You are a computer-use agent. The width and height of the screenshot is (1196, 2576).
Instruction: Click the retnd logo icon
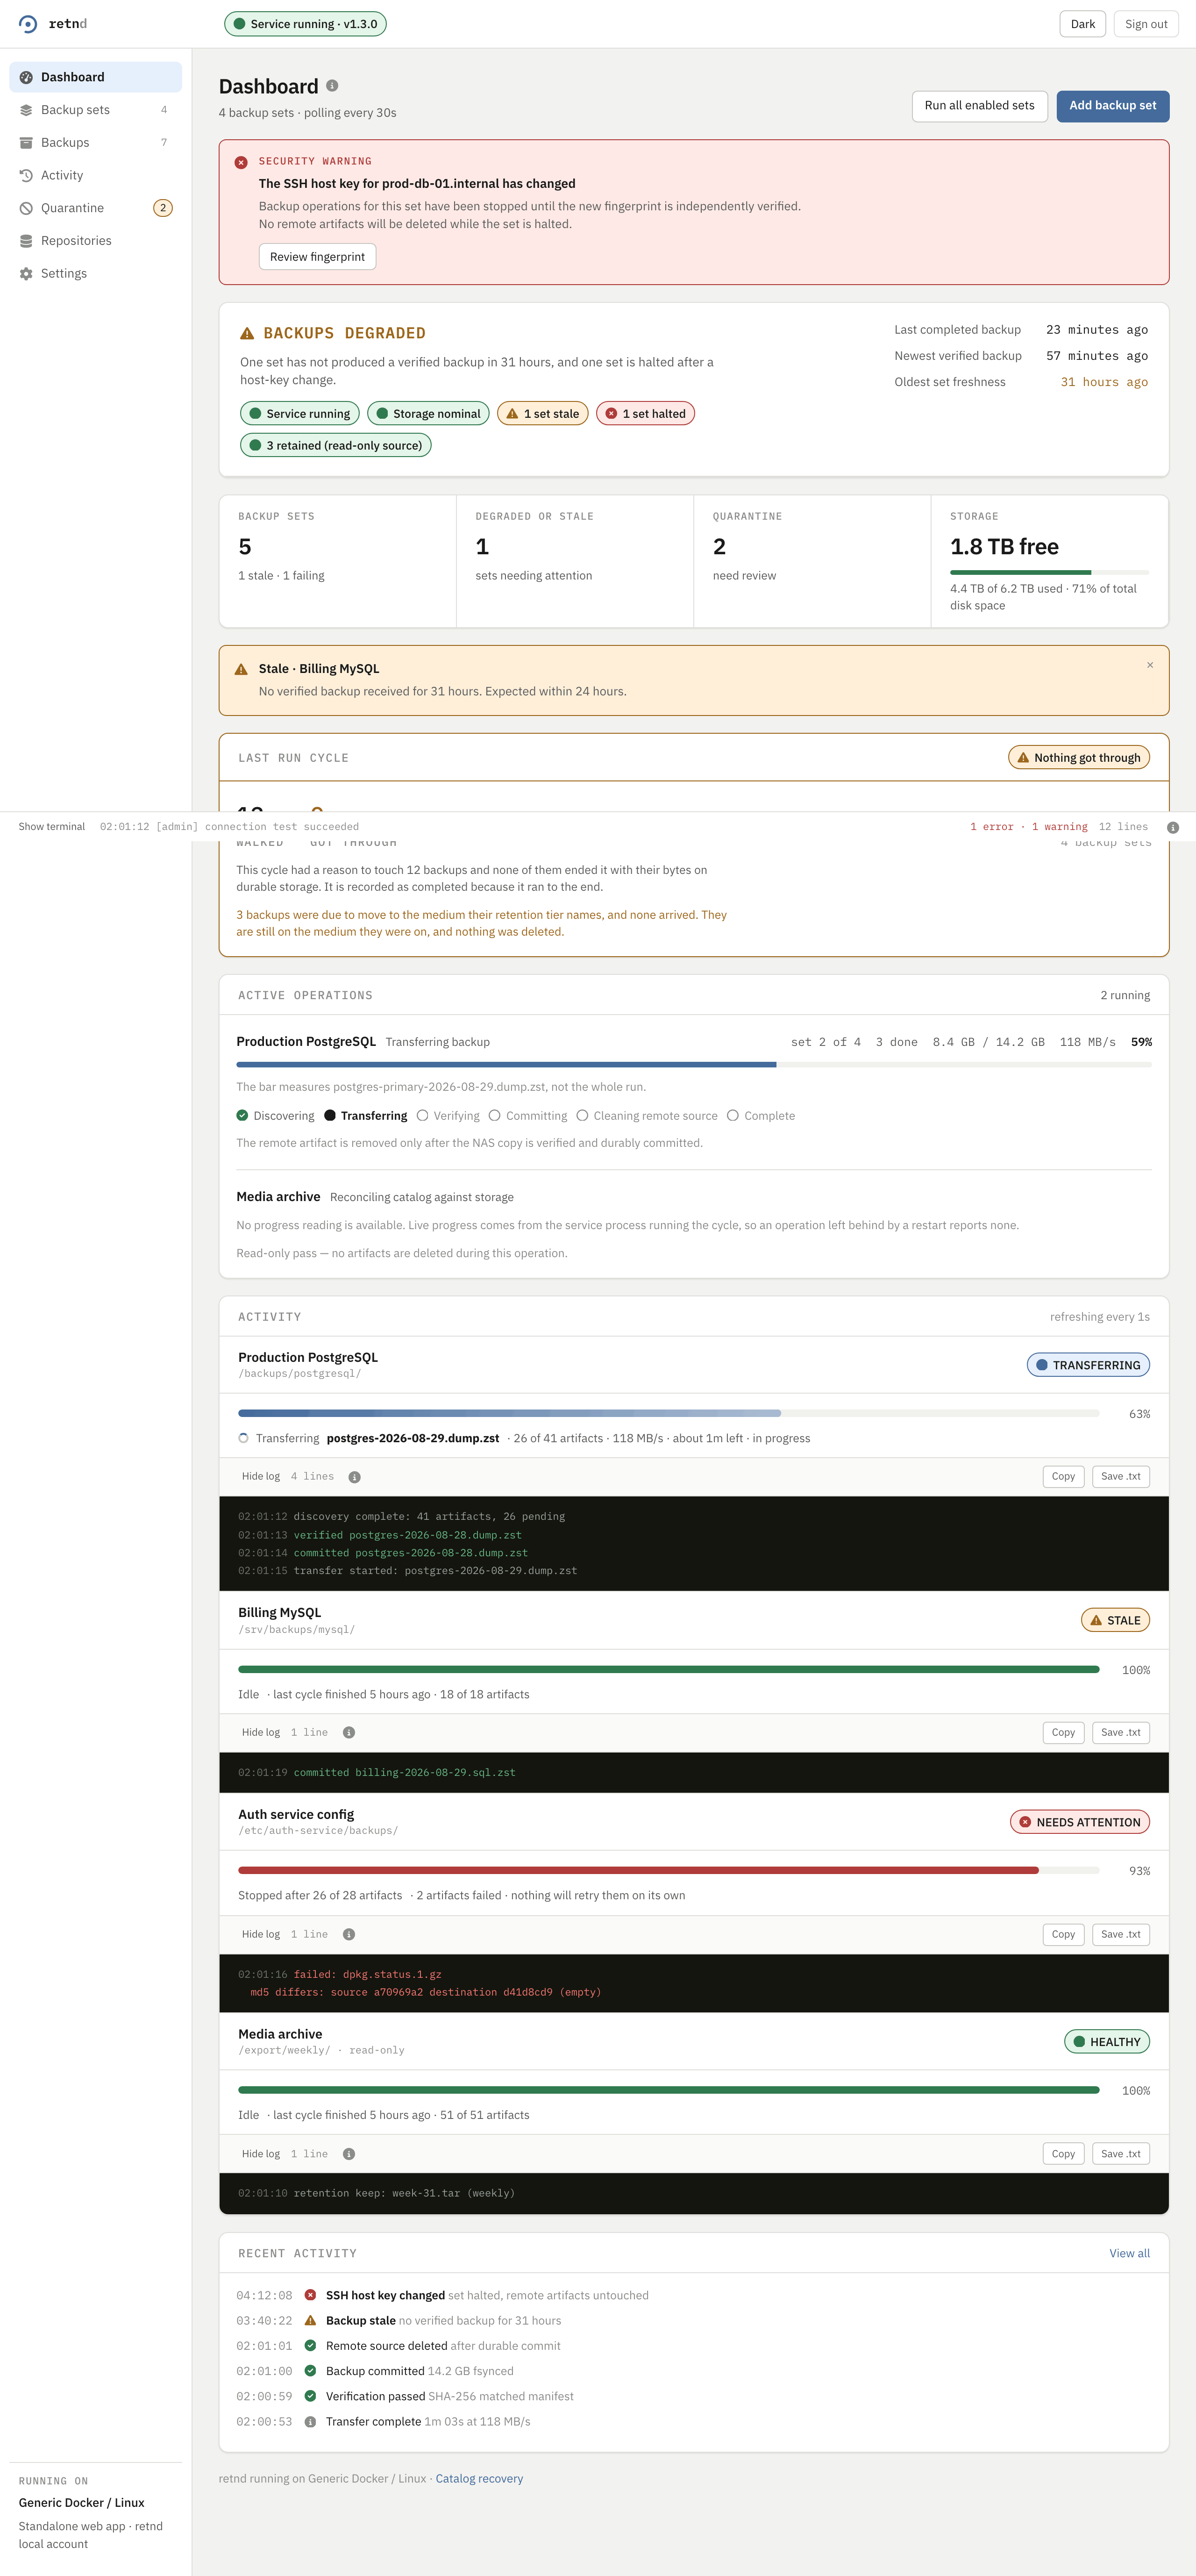[x=28, y=24]
